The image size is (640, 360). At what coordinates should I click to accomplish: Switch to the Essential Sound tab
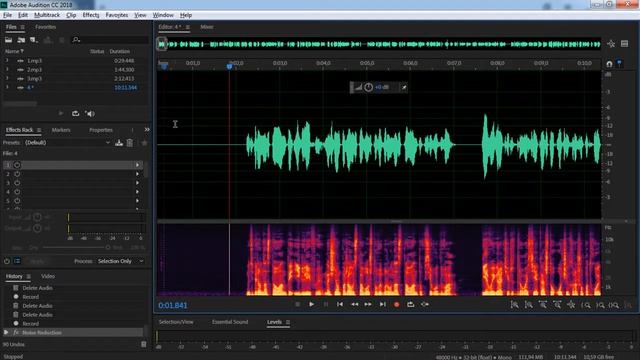pyautogui.click(x=230, y=322)
